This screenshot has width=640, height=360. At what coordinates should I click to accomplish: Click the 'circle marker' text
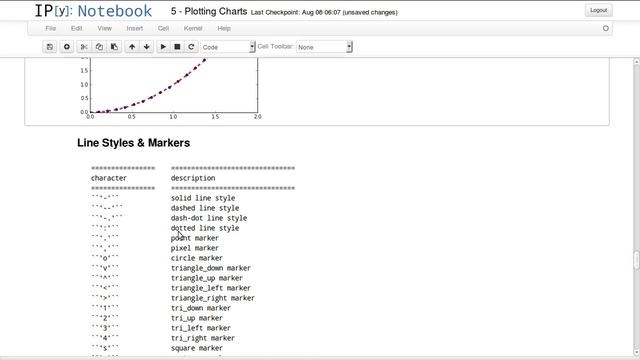(197, 258)
